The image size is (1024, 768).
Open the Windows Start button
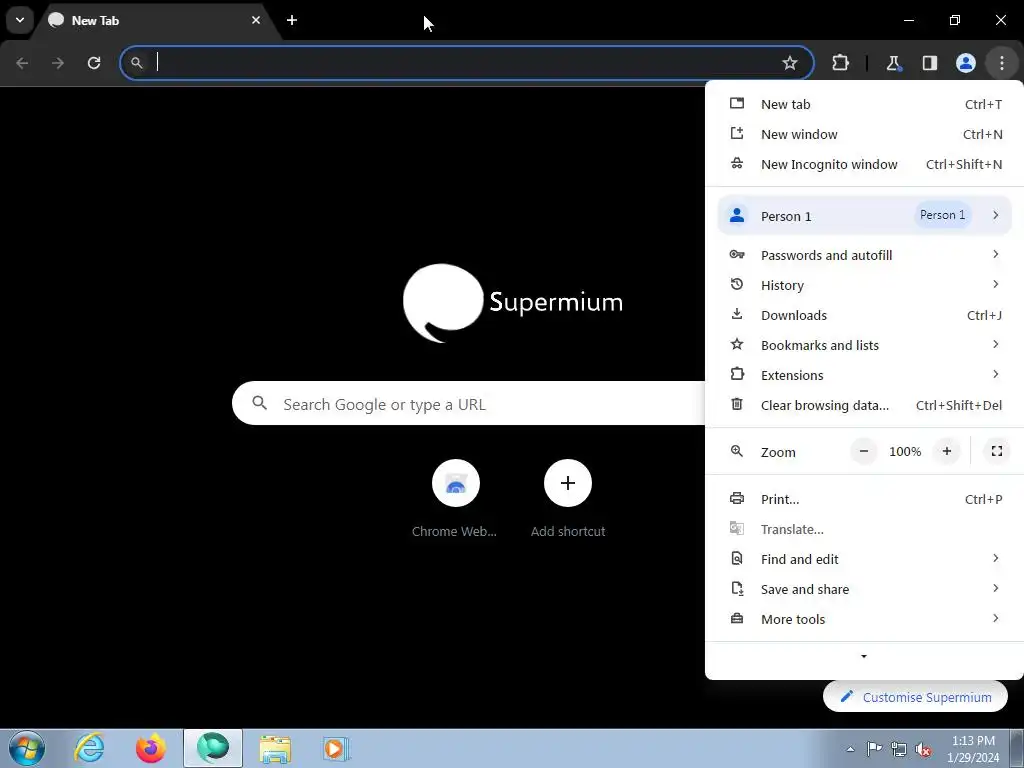point(27,748)
